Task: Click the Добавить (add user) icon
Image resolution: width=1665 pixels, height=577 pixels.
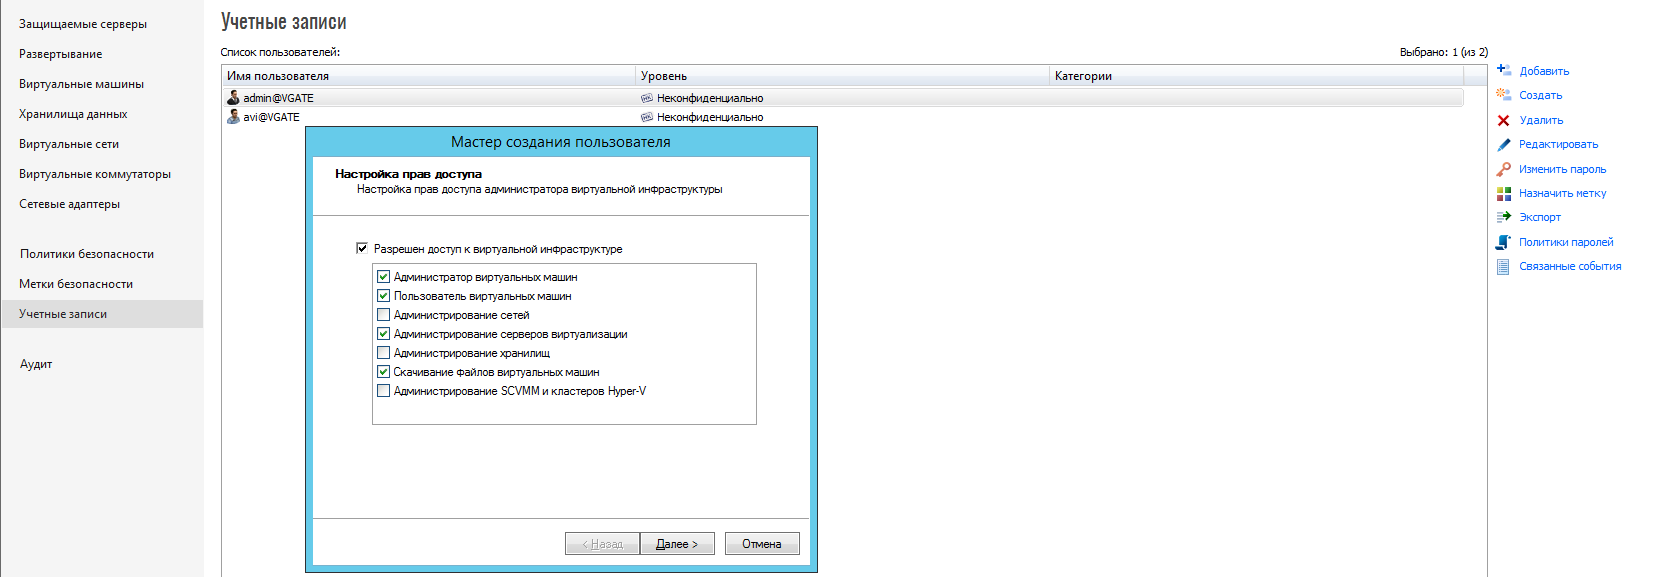Action: (1503, 71)
